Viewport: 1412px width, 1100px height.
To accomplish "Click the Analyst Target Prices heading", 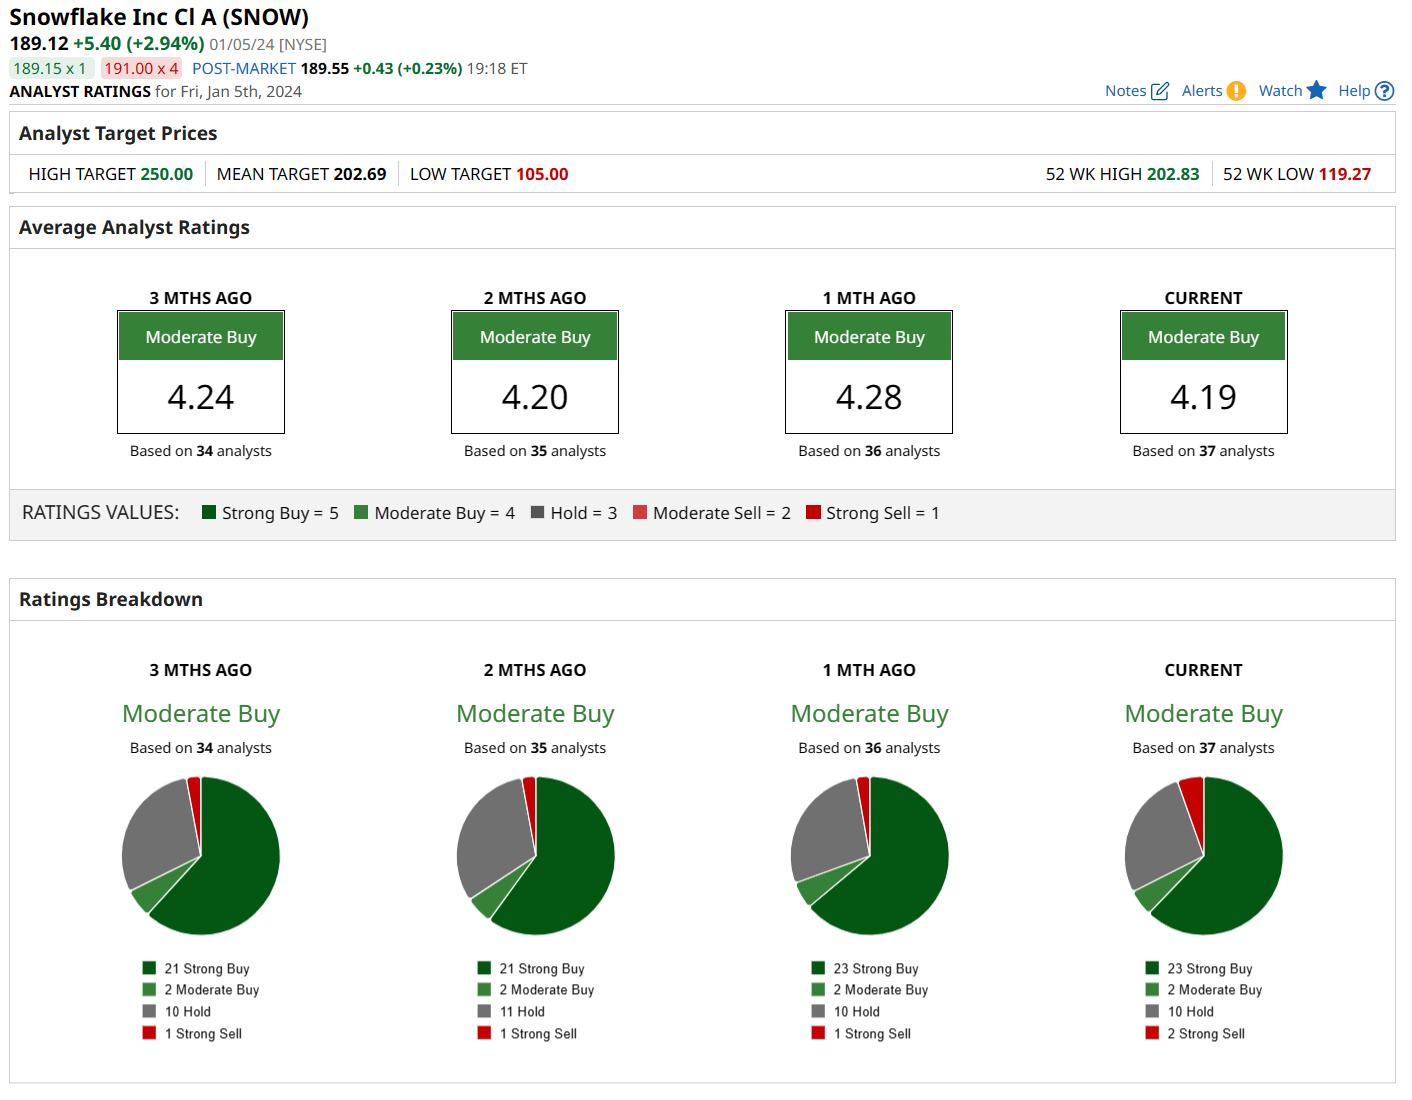I will click(118, 133).
